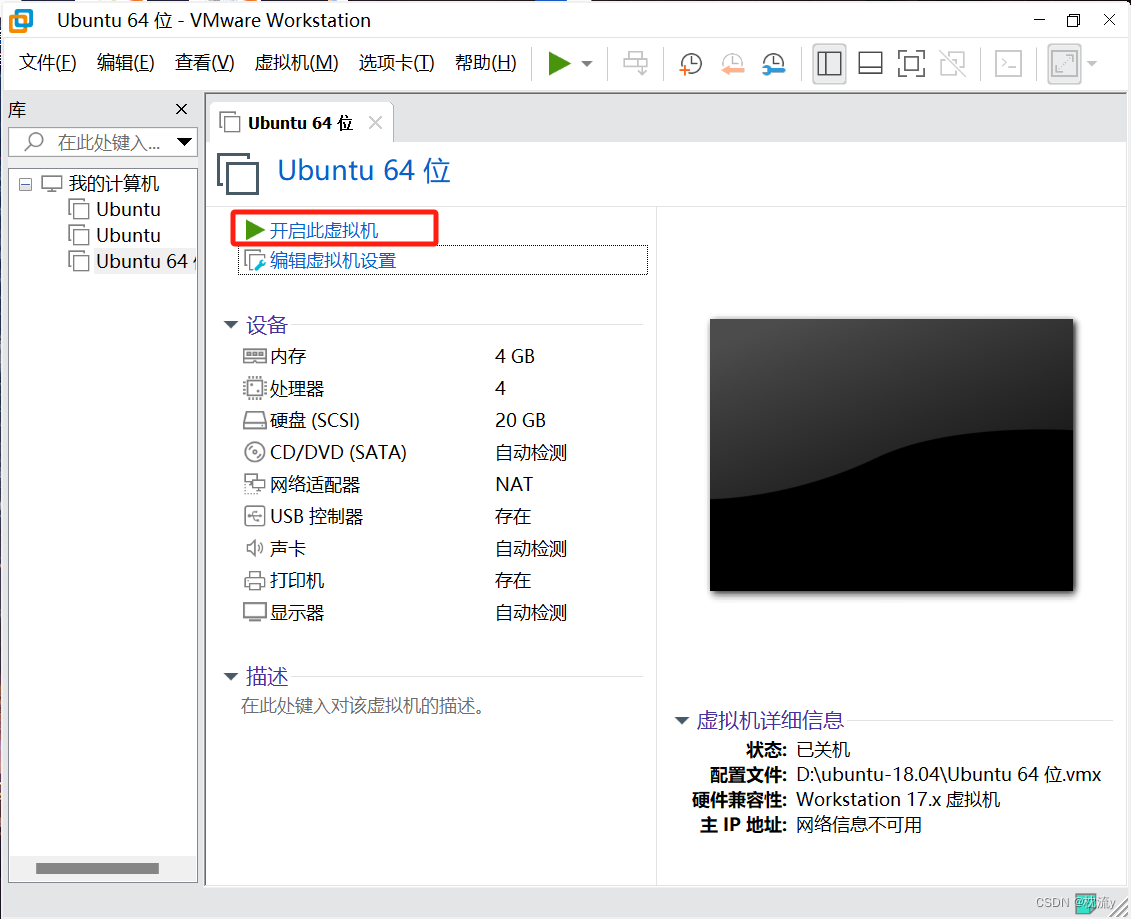This screenshot has width=1131, height=919.
Task: Click the NAT network value
Action: click(x=514, y=484)
